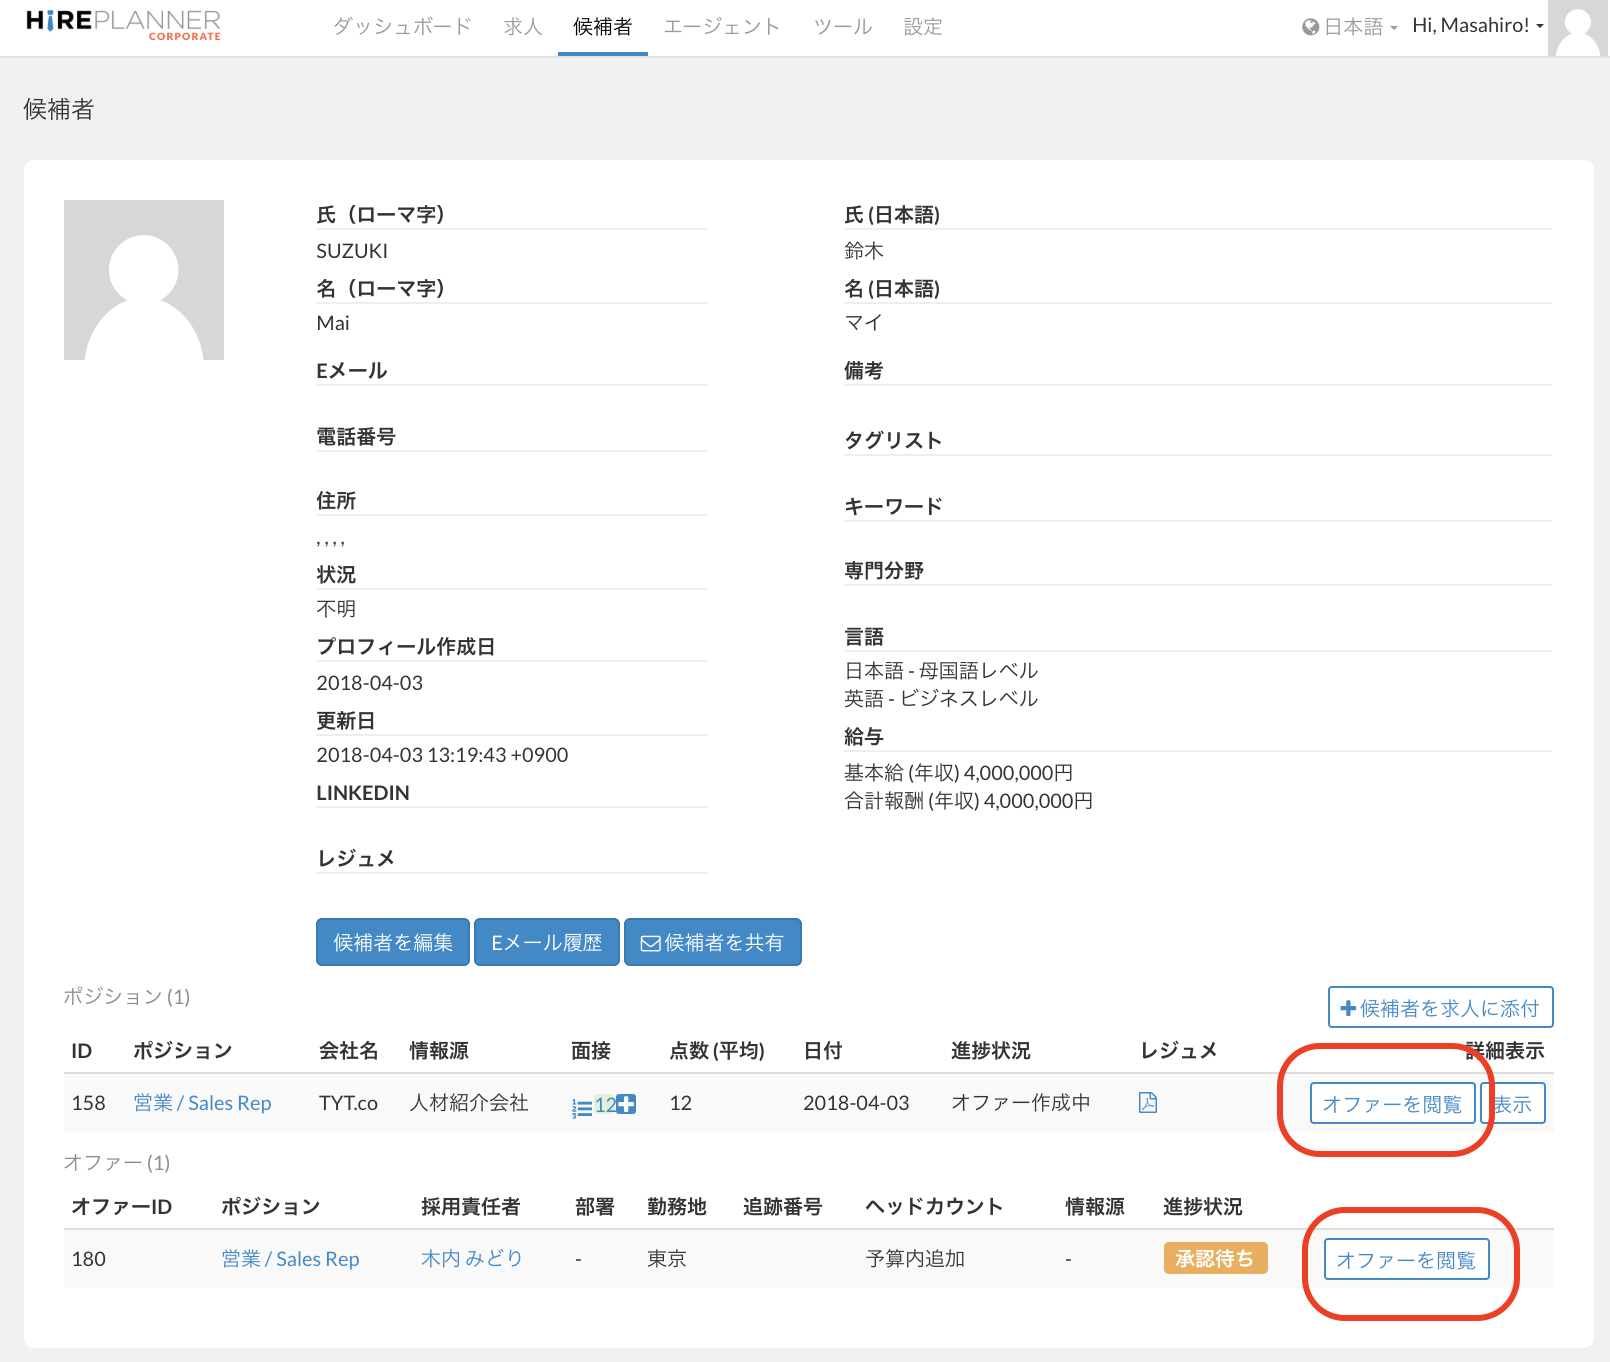Click 表示 button in position row 158

pyautogui.click(x=1514, y=1104)
